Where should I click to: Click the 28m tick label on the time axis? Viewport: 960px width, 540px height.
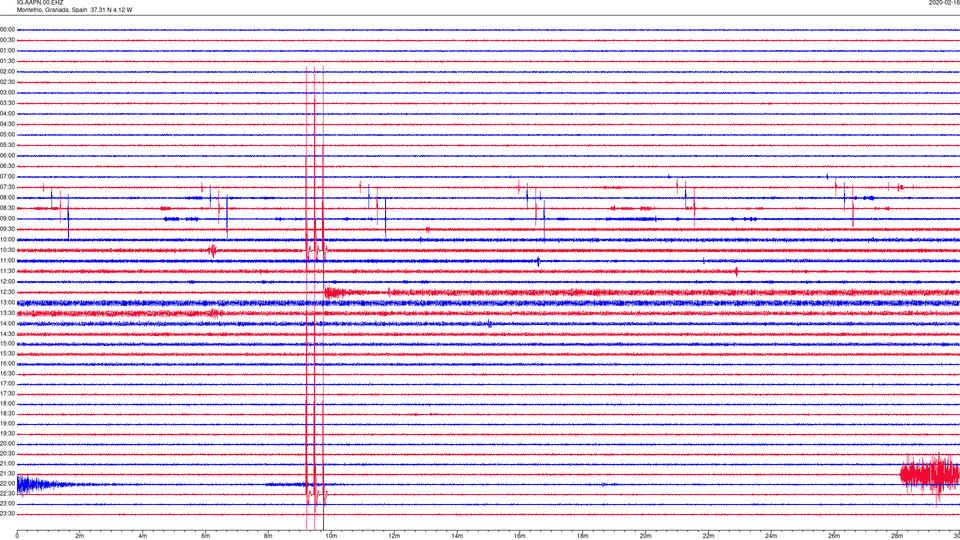(897, 536)
